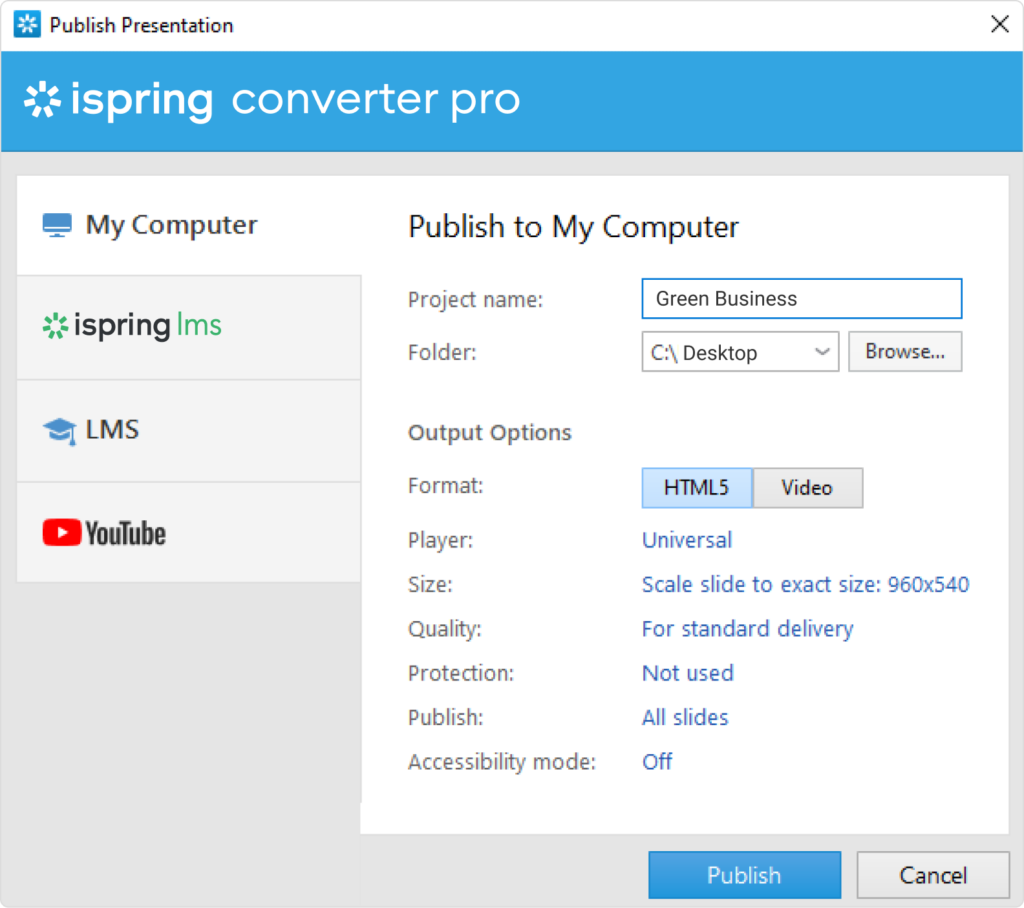Click the Browse... button

click(x=904, y=351)
